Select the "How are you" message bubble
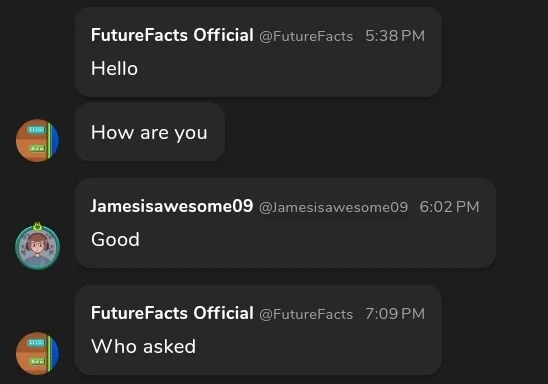This screenshot has height=384, width=548. [x=150, y=132]
